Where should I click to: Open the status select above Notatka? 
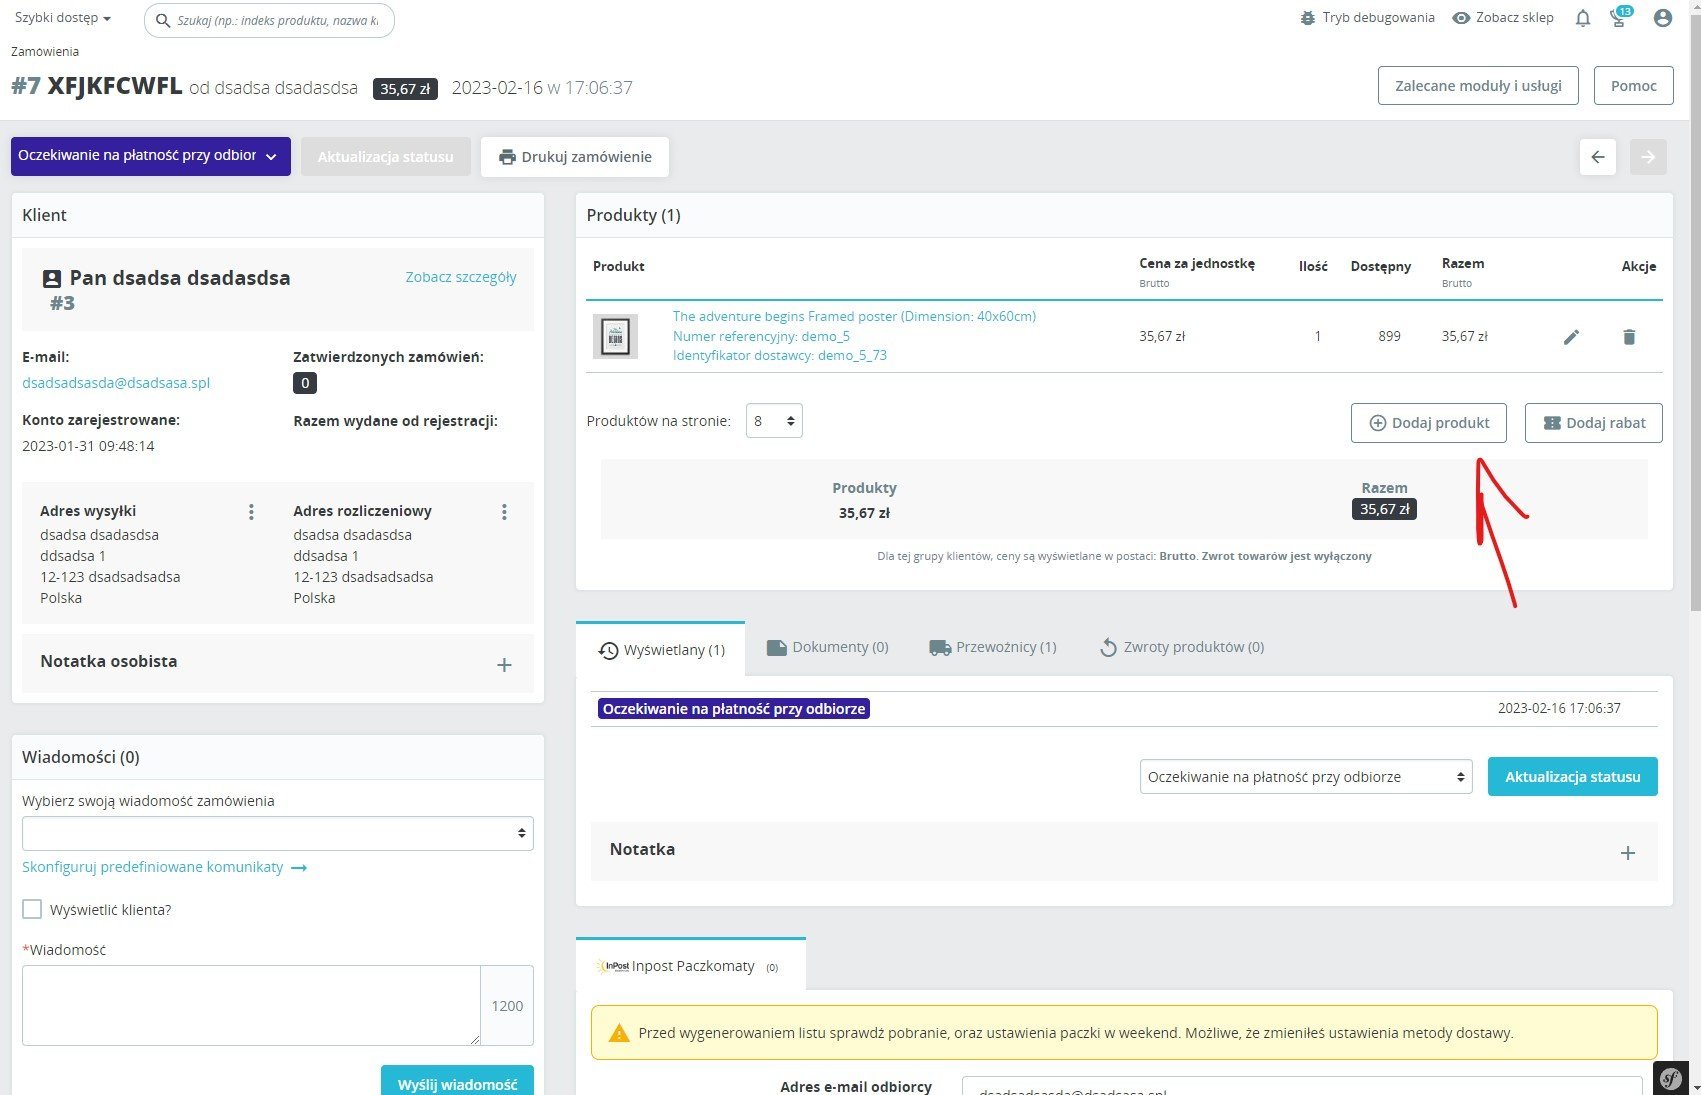[x=1306, y=777]
